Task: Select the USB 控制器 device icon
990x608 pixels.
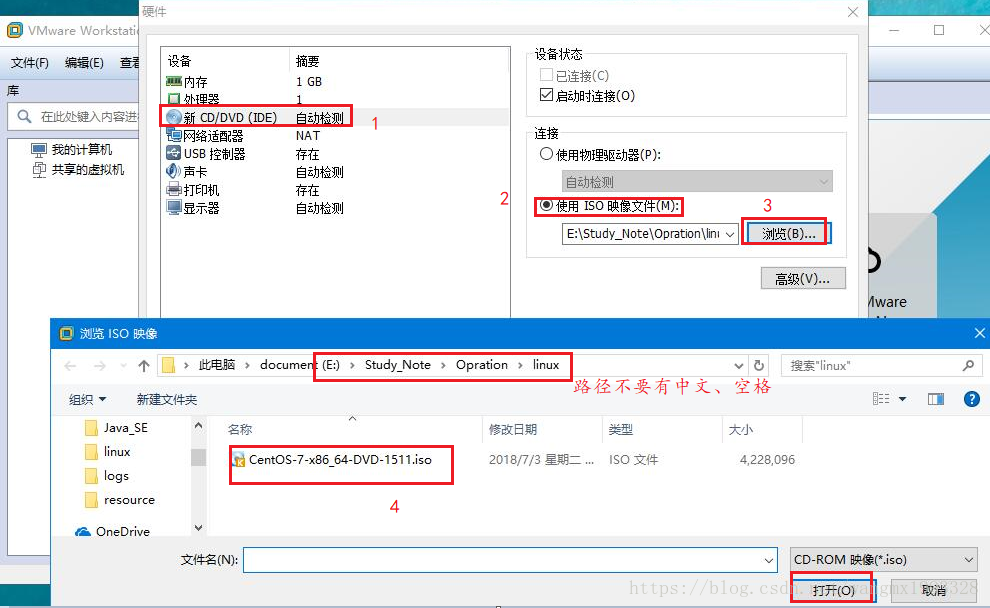Action: (174, 153)
